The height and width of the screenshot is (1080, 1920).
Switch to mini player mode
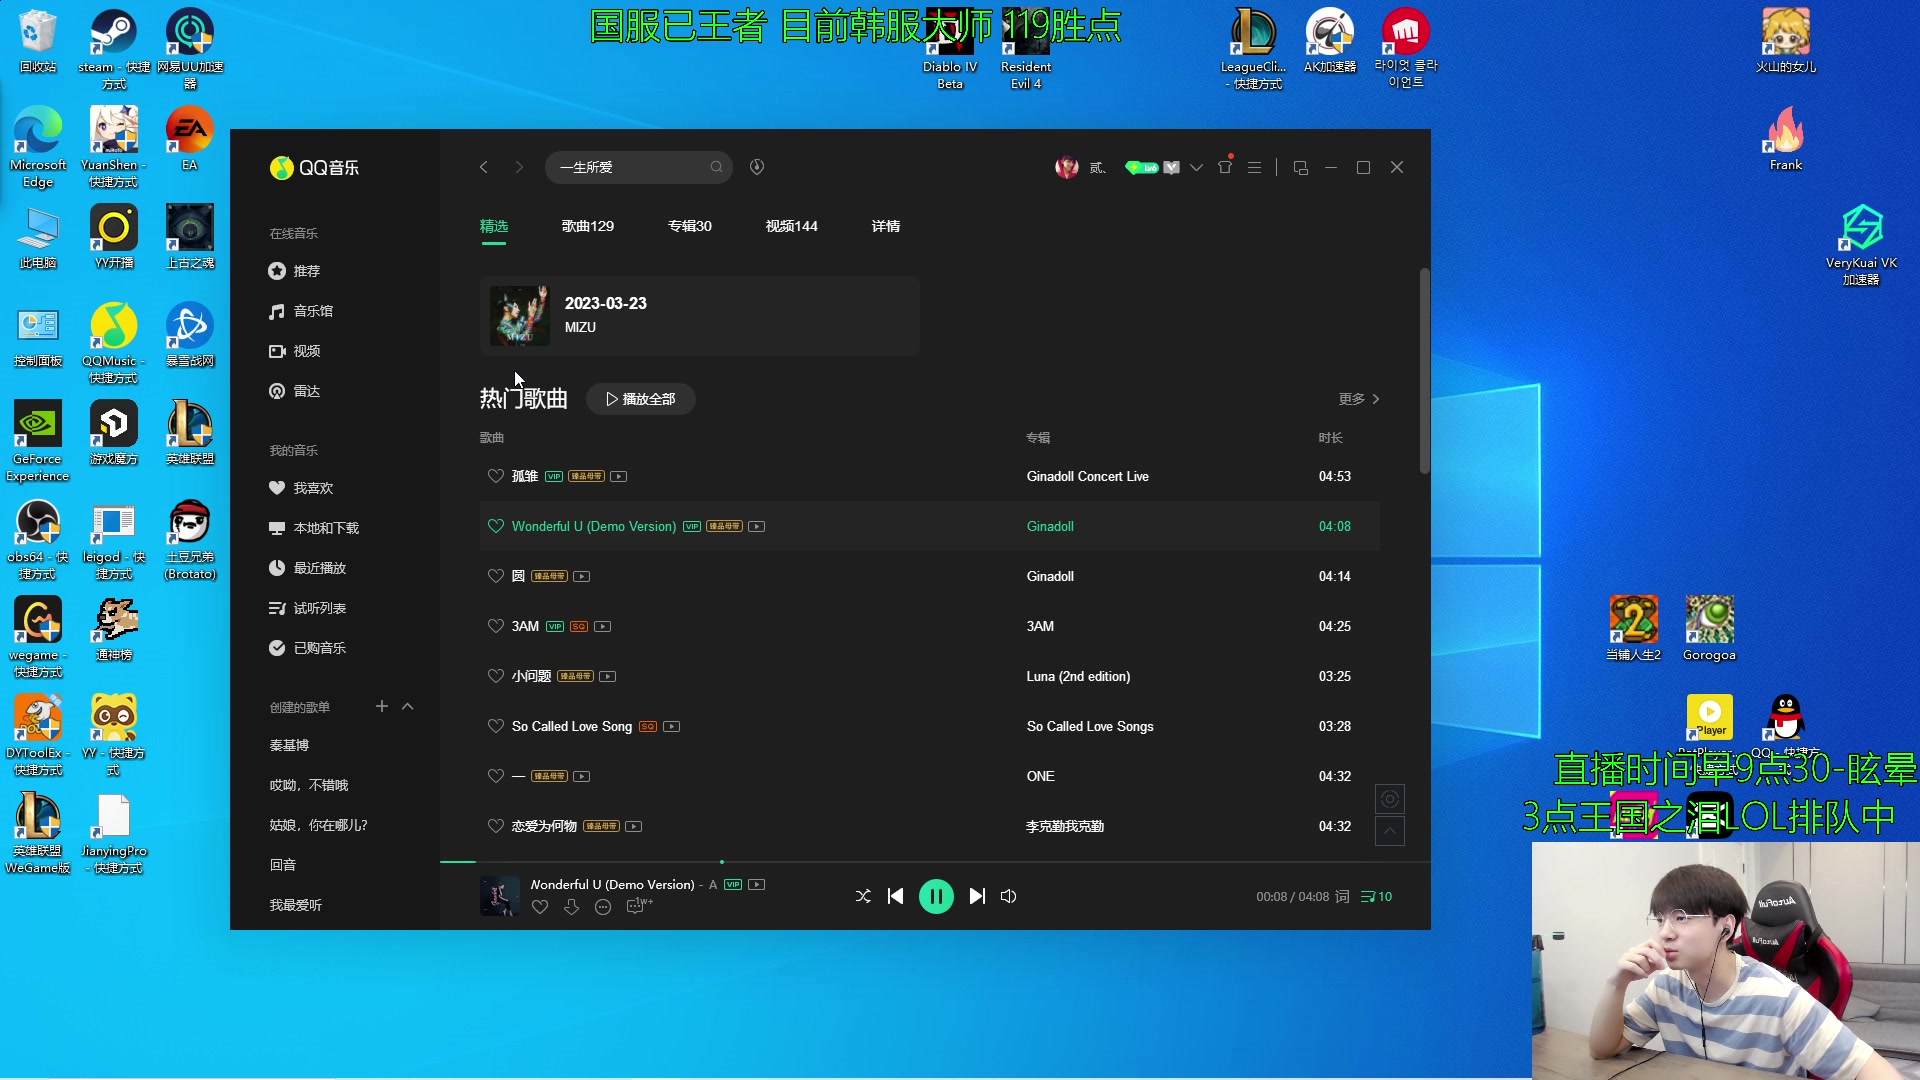click(1300, 167)
